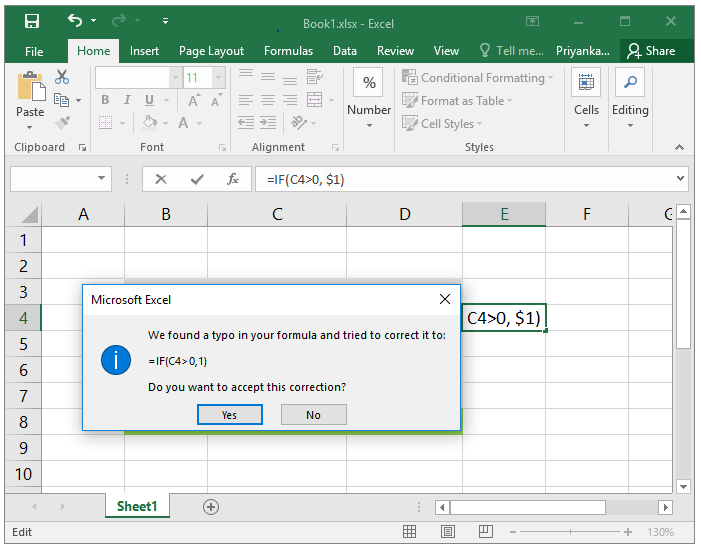Click the Format Painter brush icon
The height and width of the screenshot is (550, 701).
coord(63,123)
